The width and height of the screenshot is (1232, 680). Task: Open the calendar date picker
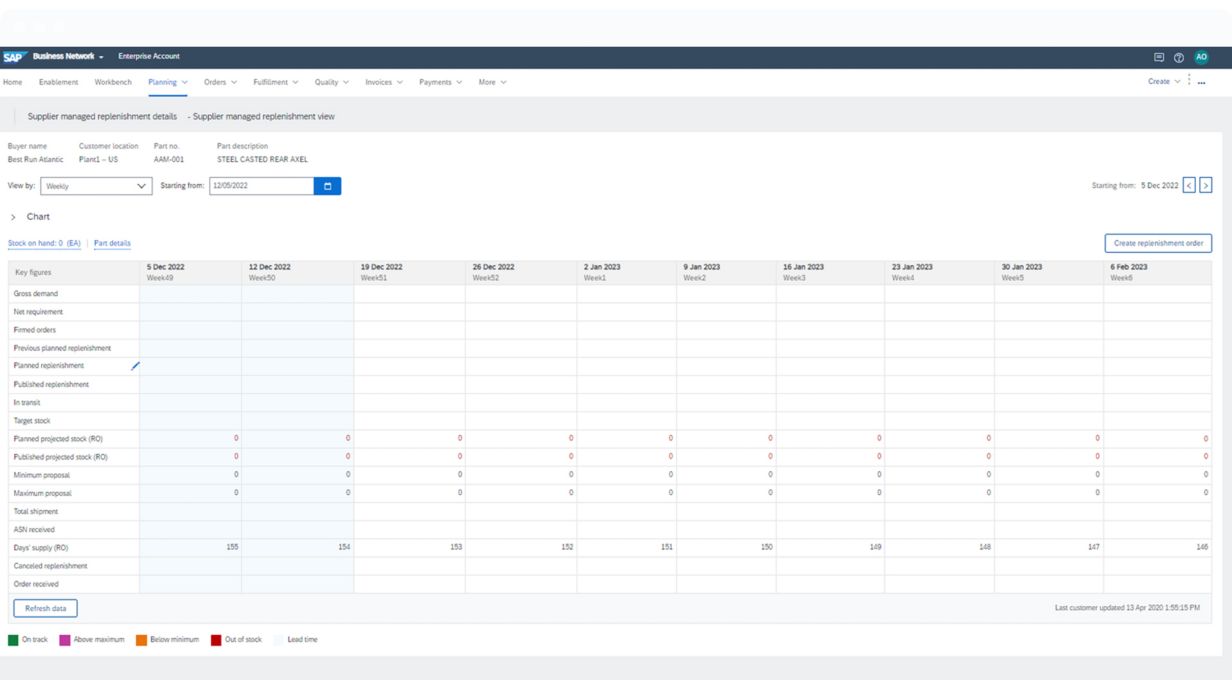[327, 186]
